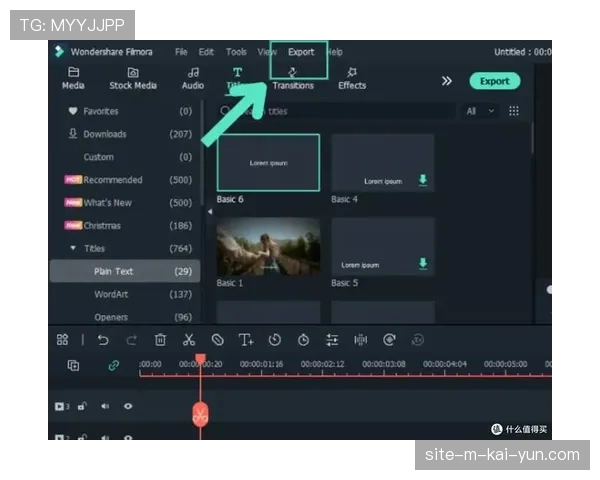Click the red playhead split marker
The height and width of the screenshot is (480, 600).
(200, 412)
